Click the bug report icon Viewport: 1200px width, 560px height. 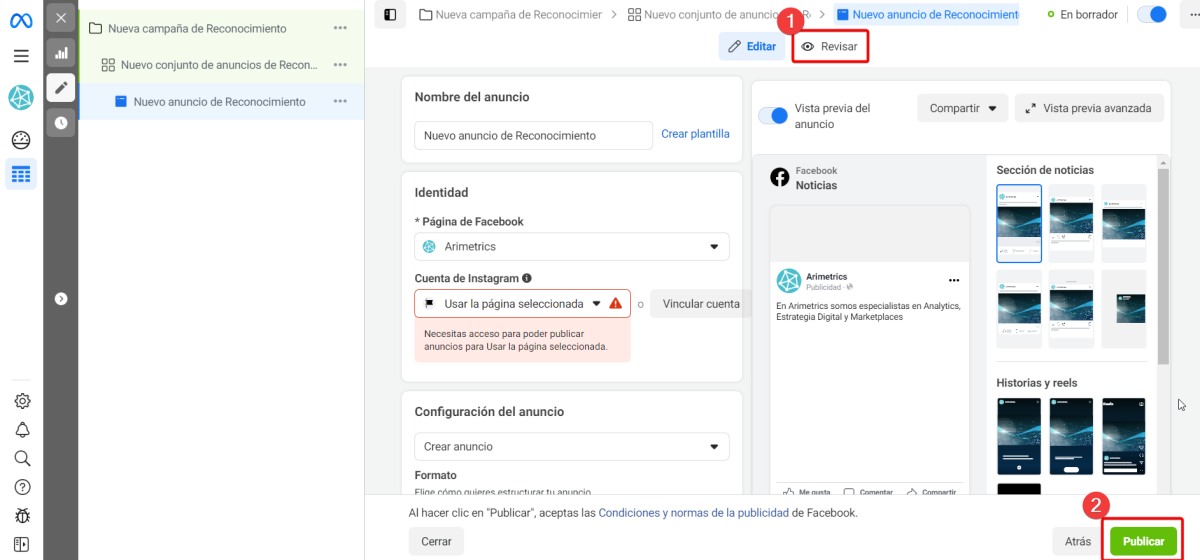point(21,516)
